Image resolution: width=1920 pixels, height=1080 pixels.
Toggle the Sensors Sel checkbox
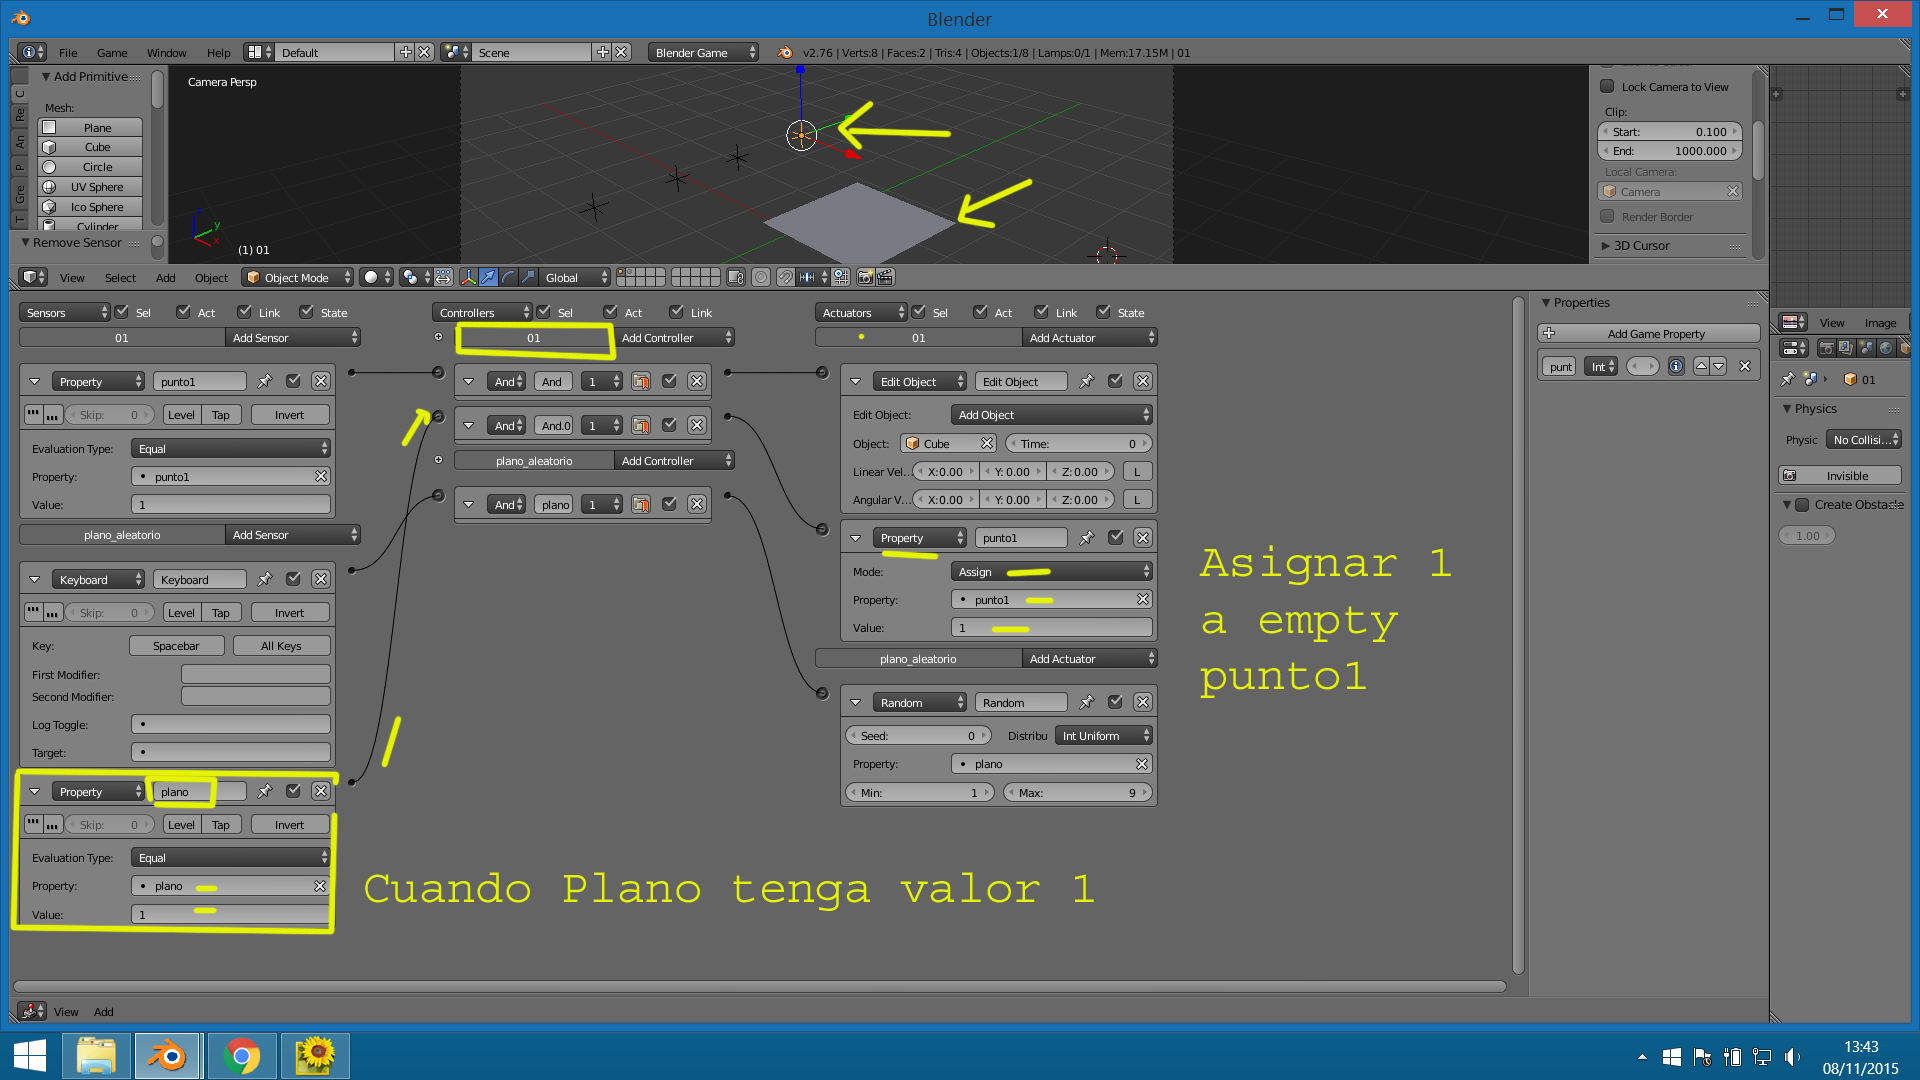[122, 312]
